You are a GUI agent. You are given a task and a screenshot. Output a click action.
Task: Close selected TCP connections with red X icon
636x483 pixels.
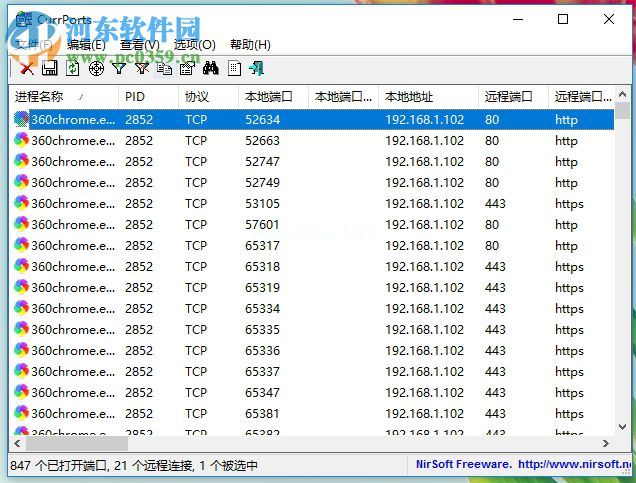pyautogui.click(x=27, y=68)
